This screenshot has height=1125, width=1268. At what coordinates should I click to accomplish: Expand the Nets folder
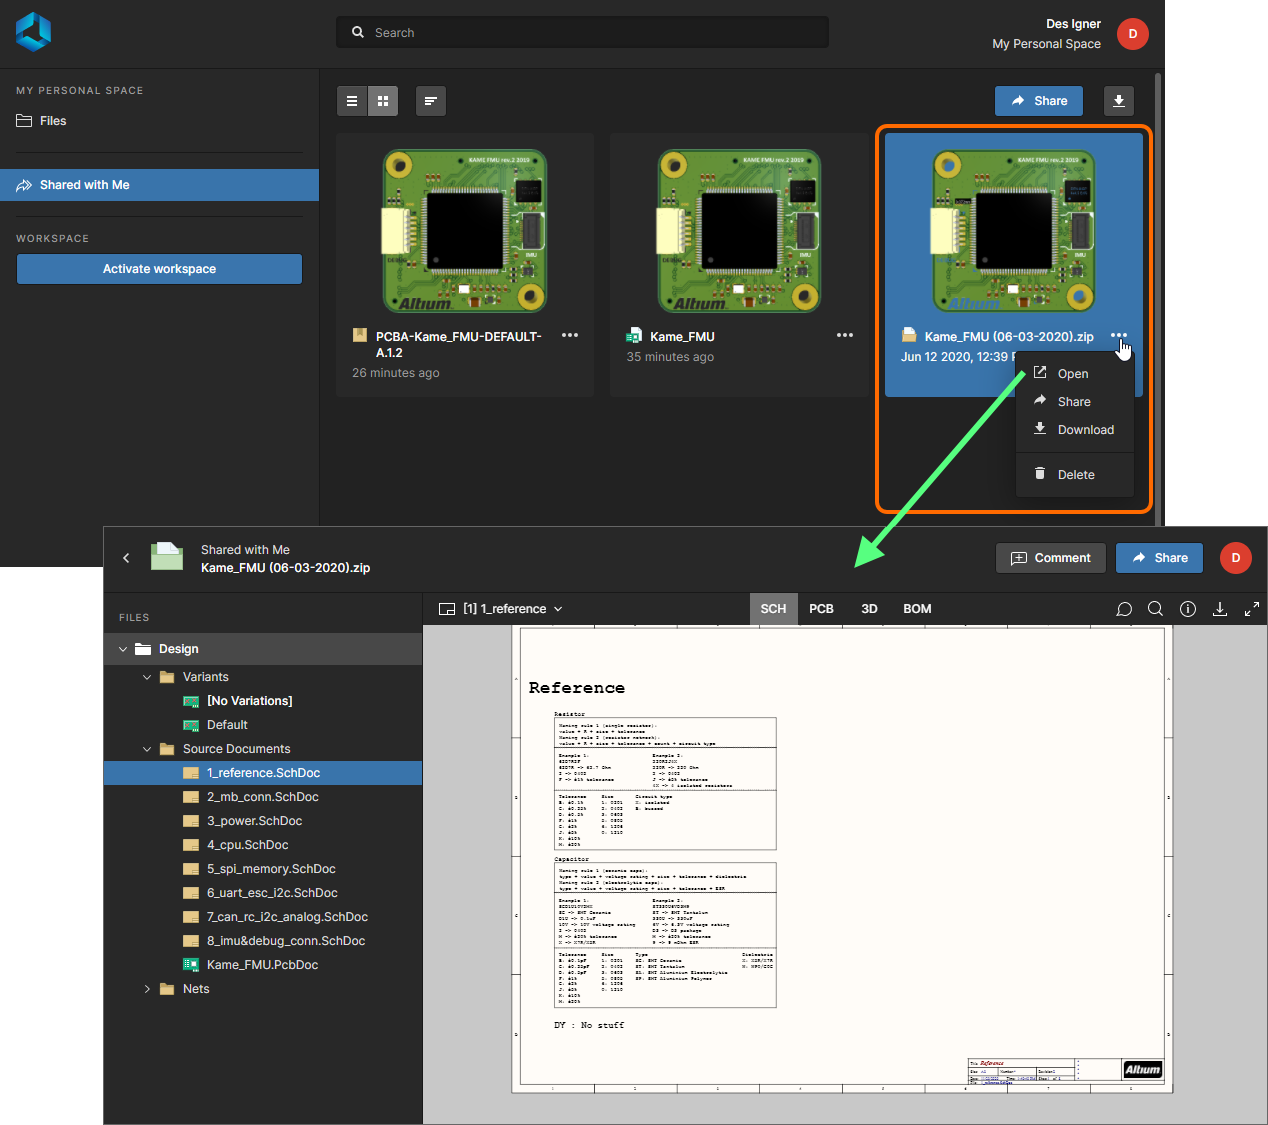(x=147, y=989)
